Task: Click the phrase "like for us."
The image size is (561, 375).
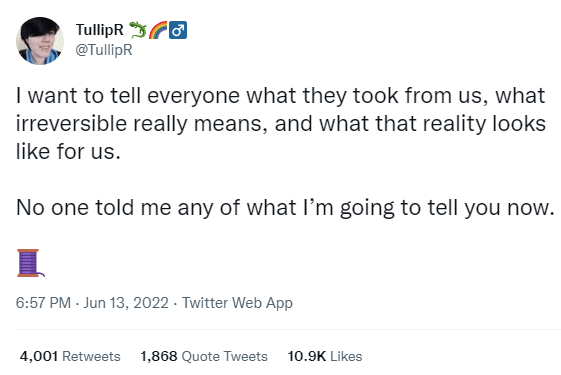Action: [68, 151]
